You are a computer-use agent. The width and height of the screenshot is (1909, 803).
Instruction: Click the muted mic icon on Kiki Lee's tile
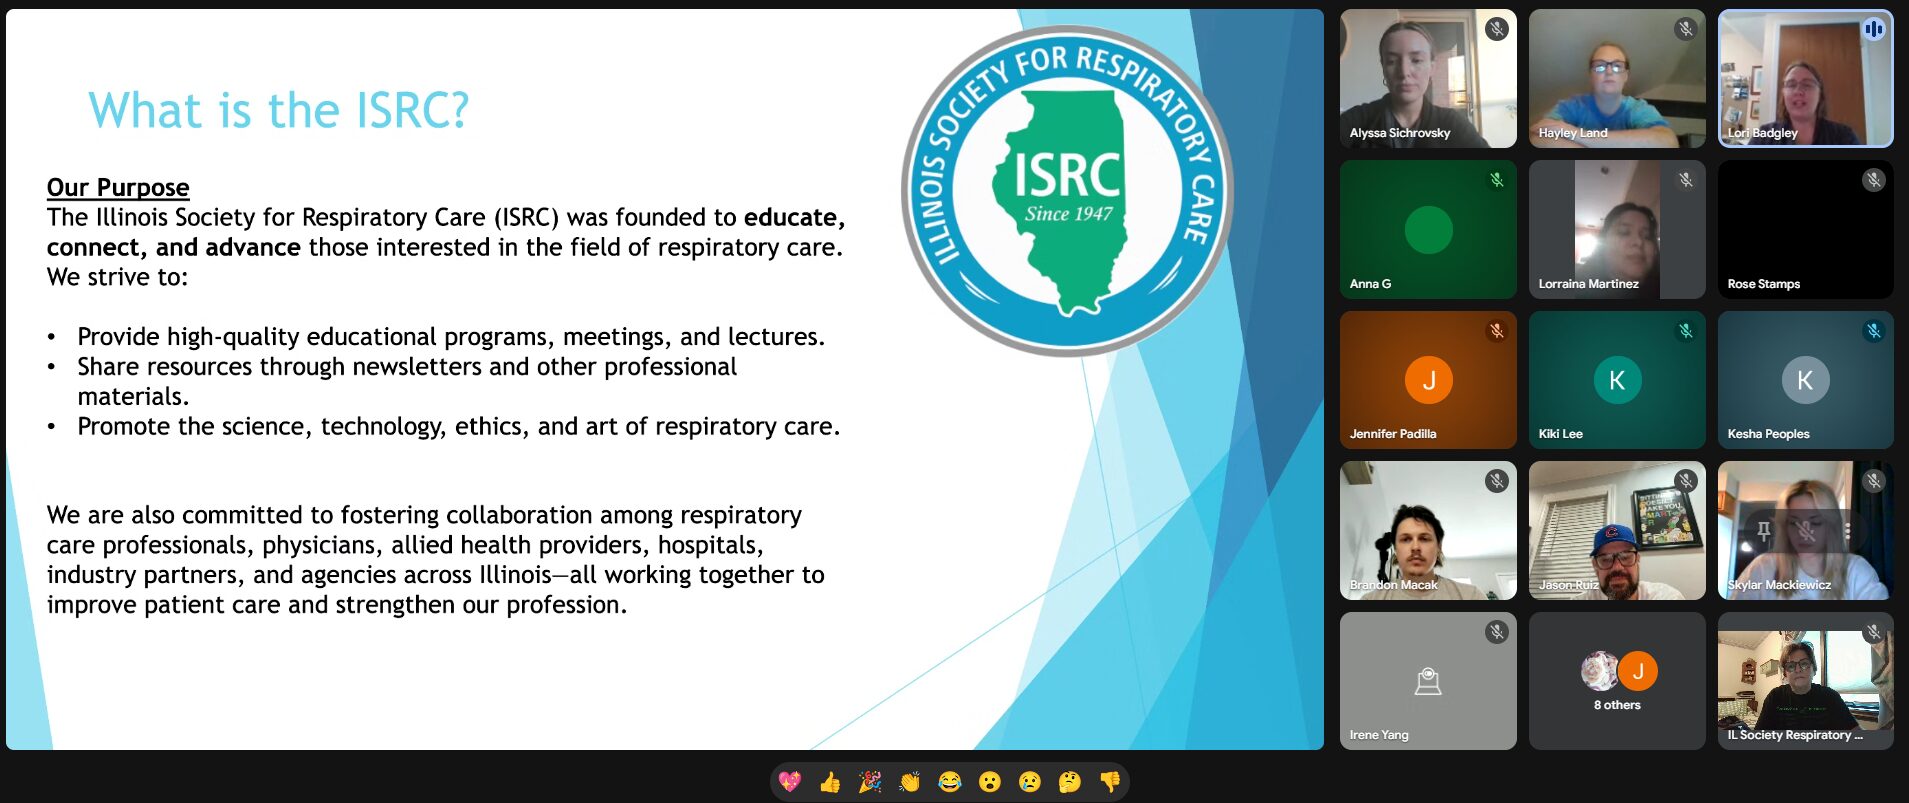[x=1686, y=331]
